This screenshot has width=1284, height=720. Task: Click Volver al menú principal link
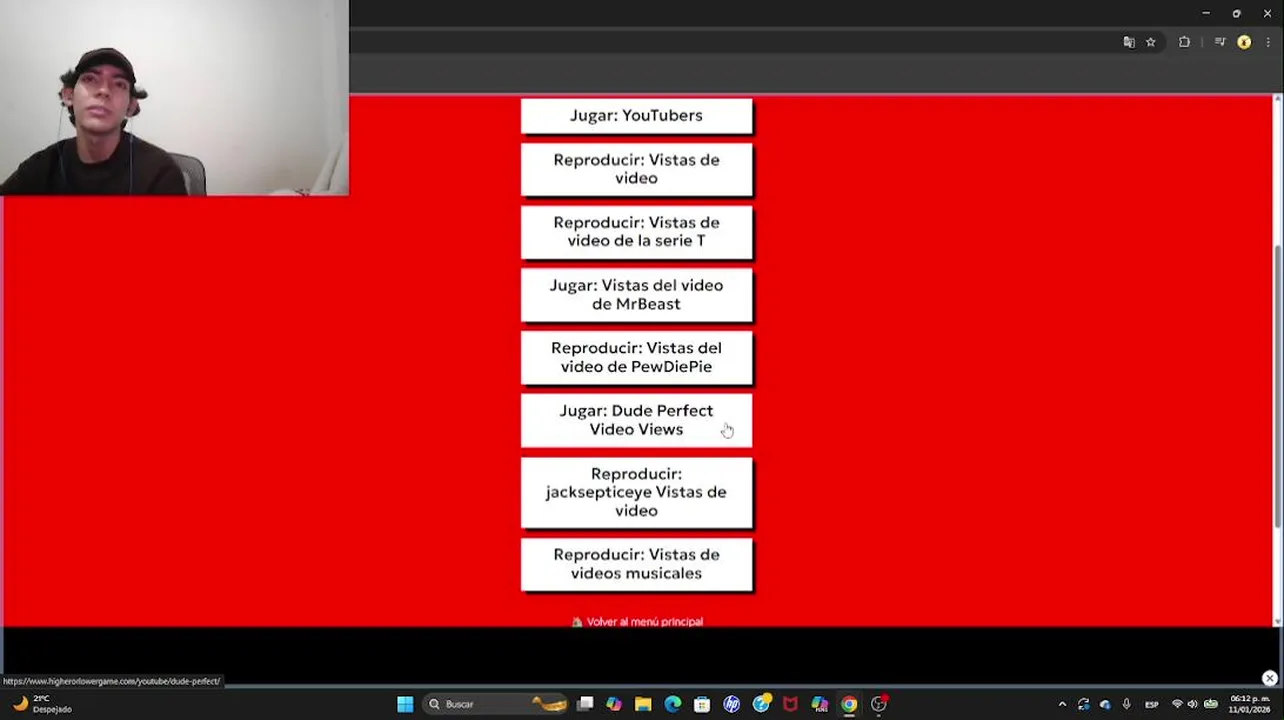click(637, 622)
